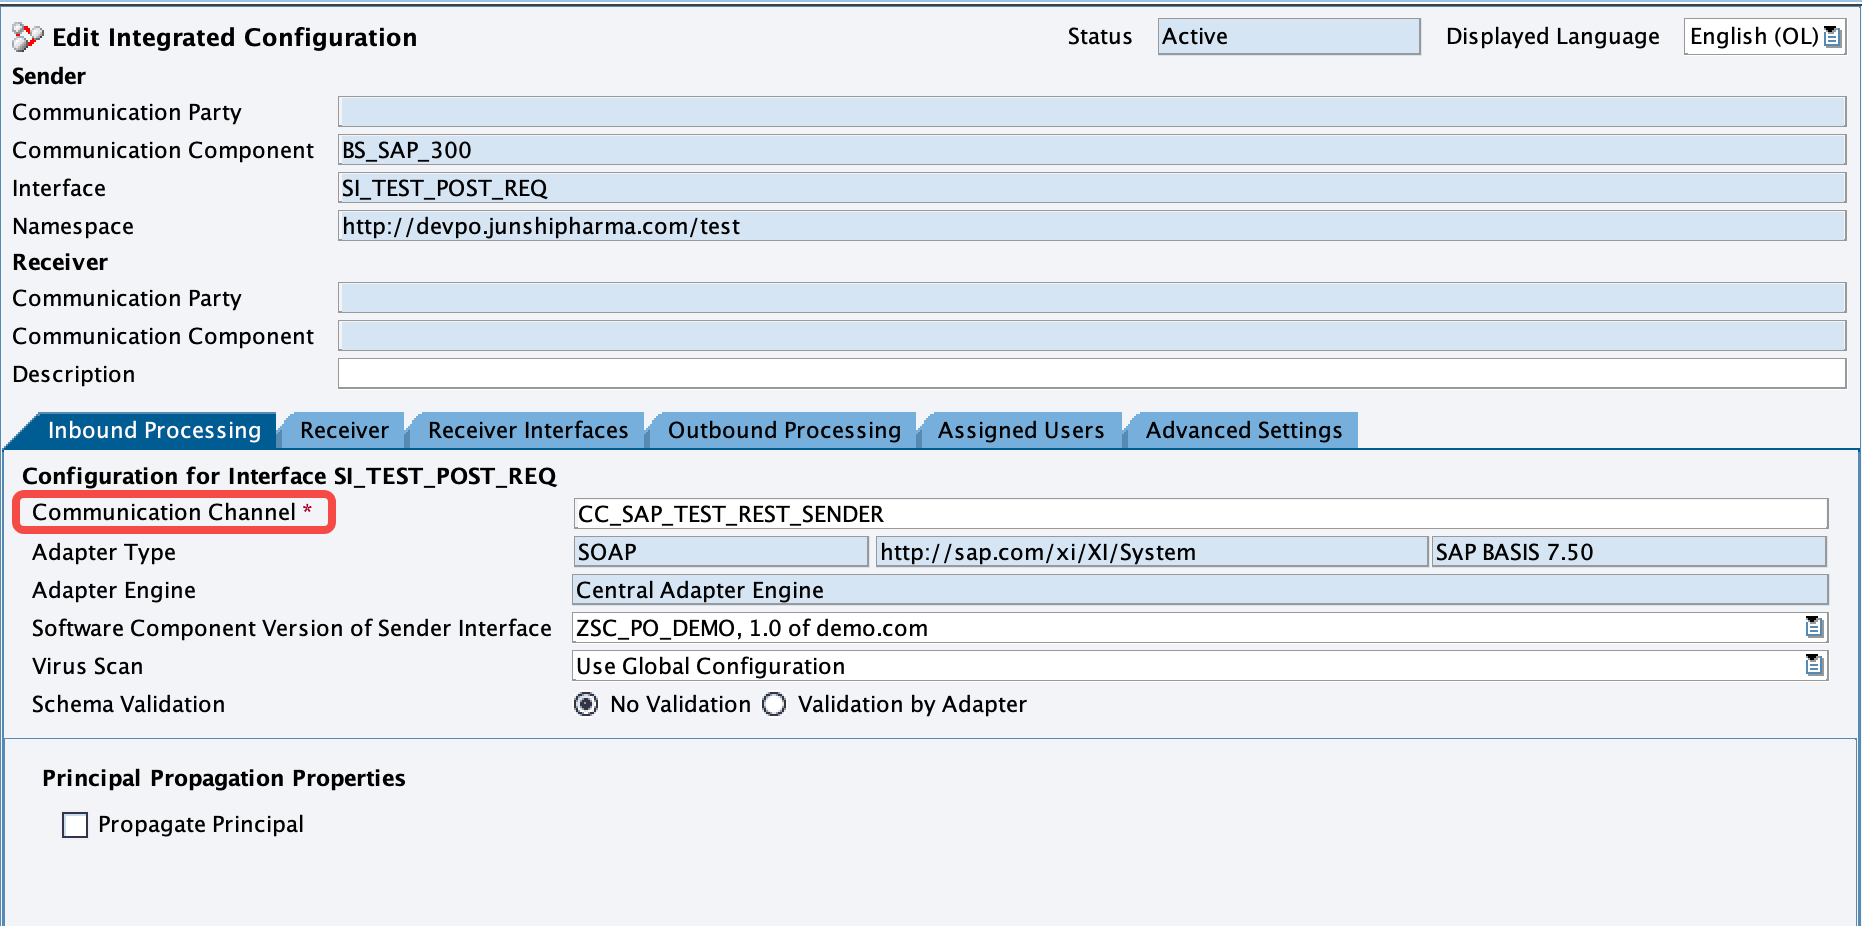Click Receiver Communication Component field
Viewport: 1862px width, 926px height.
pyautogui.click(x=1092, y=335)
